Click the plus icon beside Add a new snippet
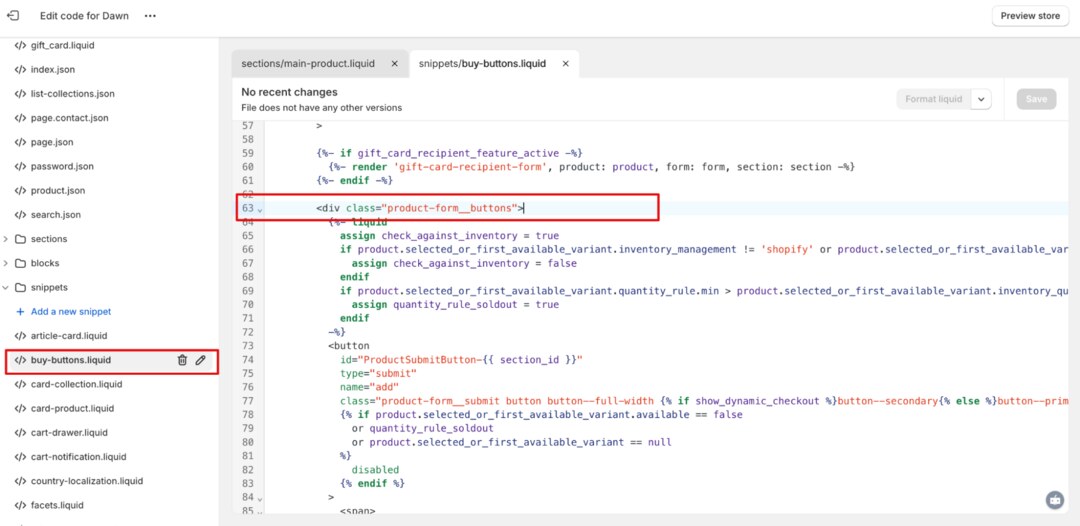The width and height of the screenshot is (1080, 526). click(x=20, y=312)
